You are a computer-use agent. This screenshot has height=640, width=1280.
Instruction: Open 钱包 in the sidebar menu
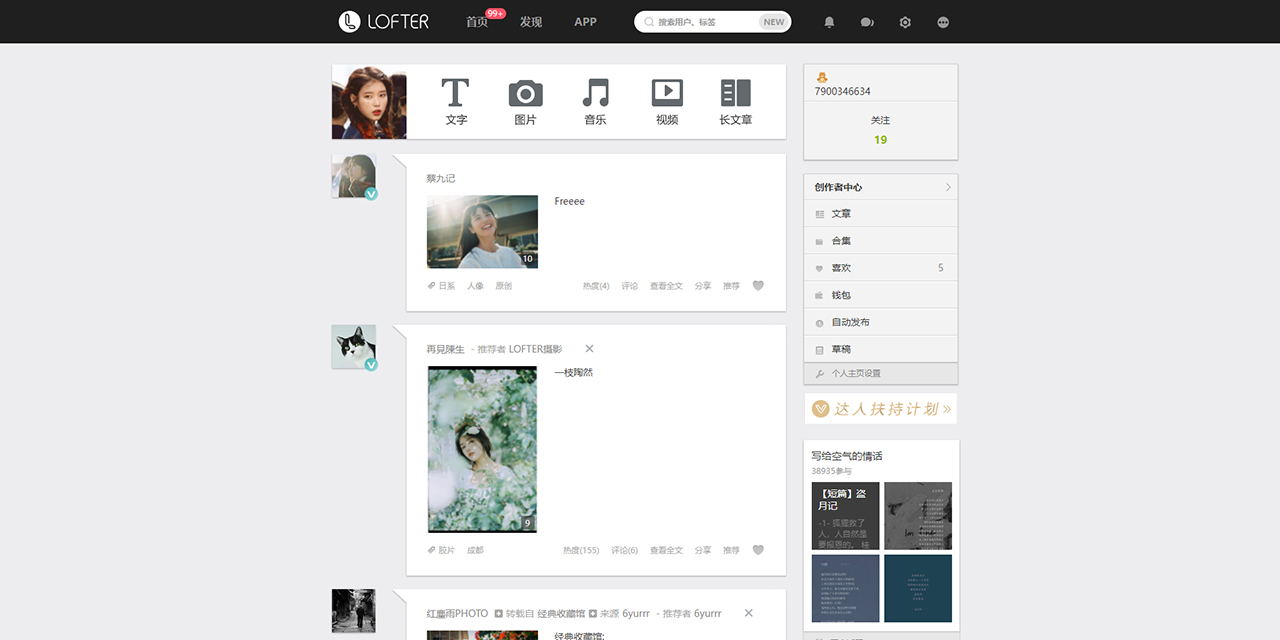coord(880,295)
